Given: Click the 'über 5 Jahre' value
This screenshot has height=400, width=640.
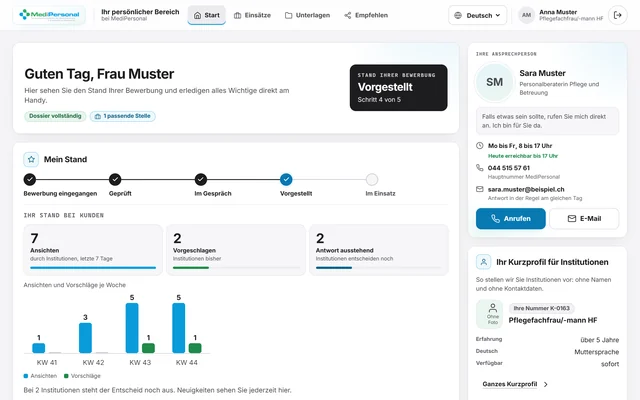Looking at the screenshot, I should pos(600,340).
